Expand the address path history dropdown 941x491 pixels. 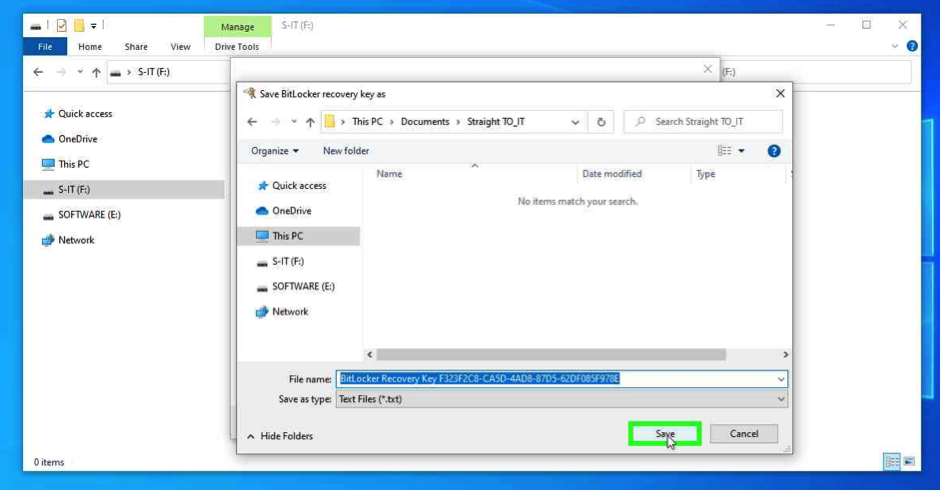(575, 122)
